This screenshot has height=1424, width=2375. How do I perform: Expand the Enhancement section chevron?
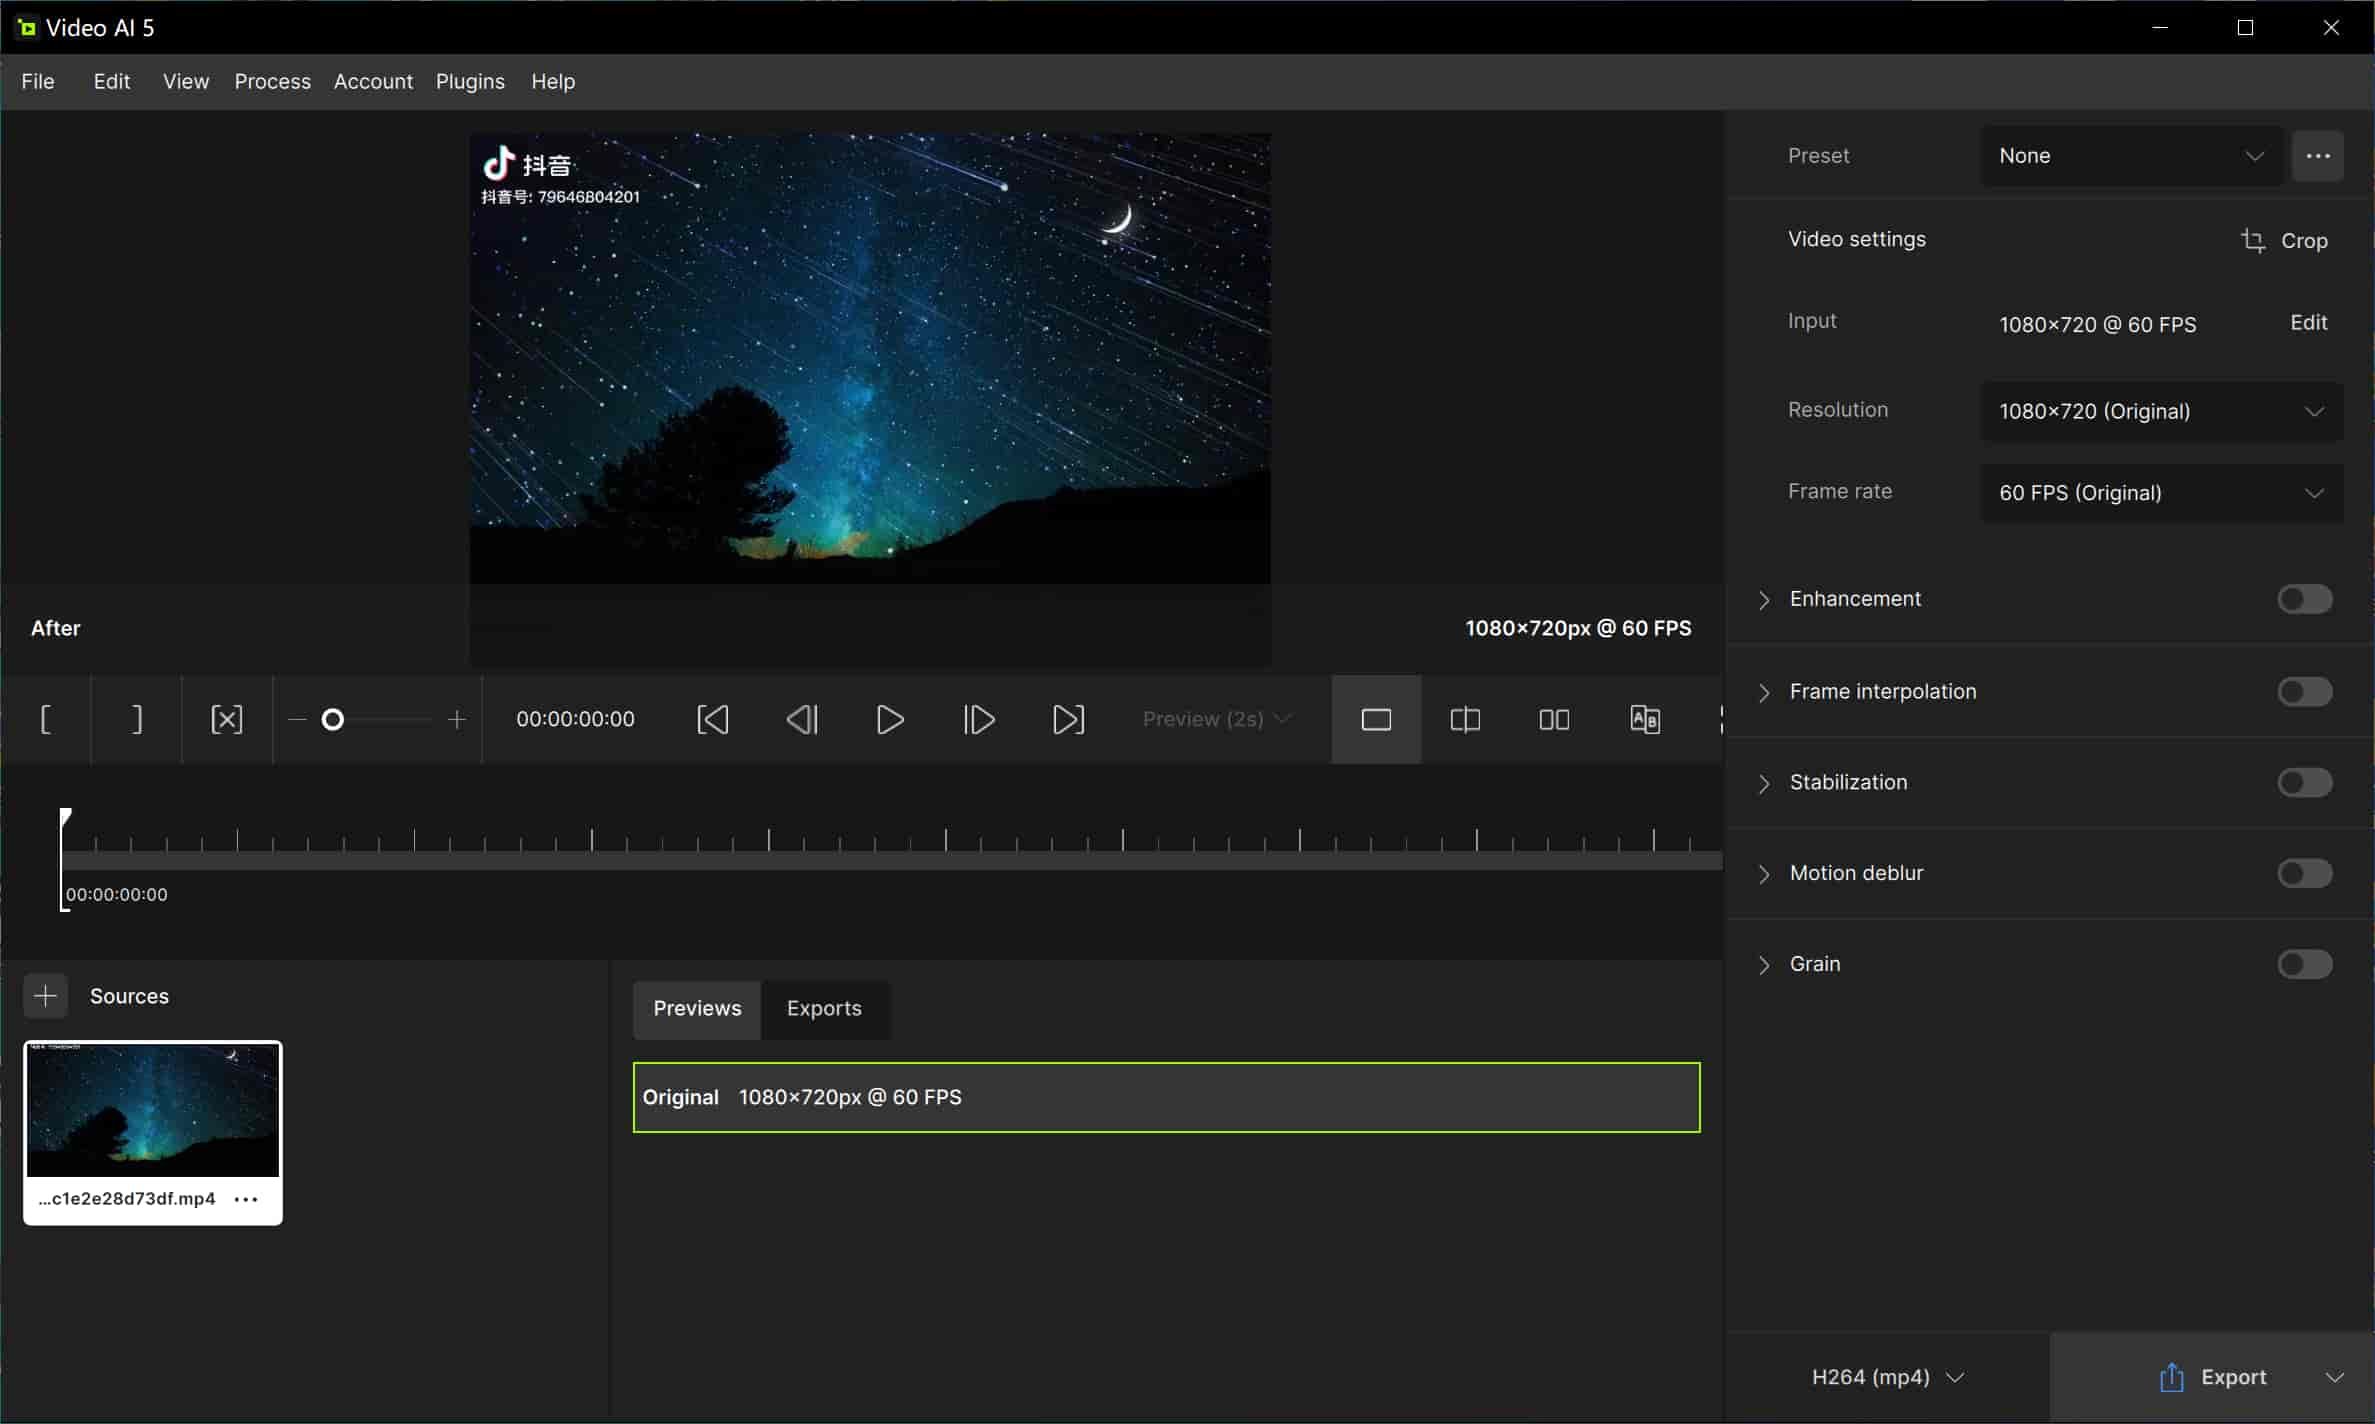(1764, 599)
